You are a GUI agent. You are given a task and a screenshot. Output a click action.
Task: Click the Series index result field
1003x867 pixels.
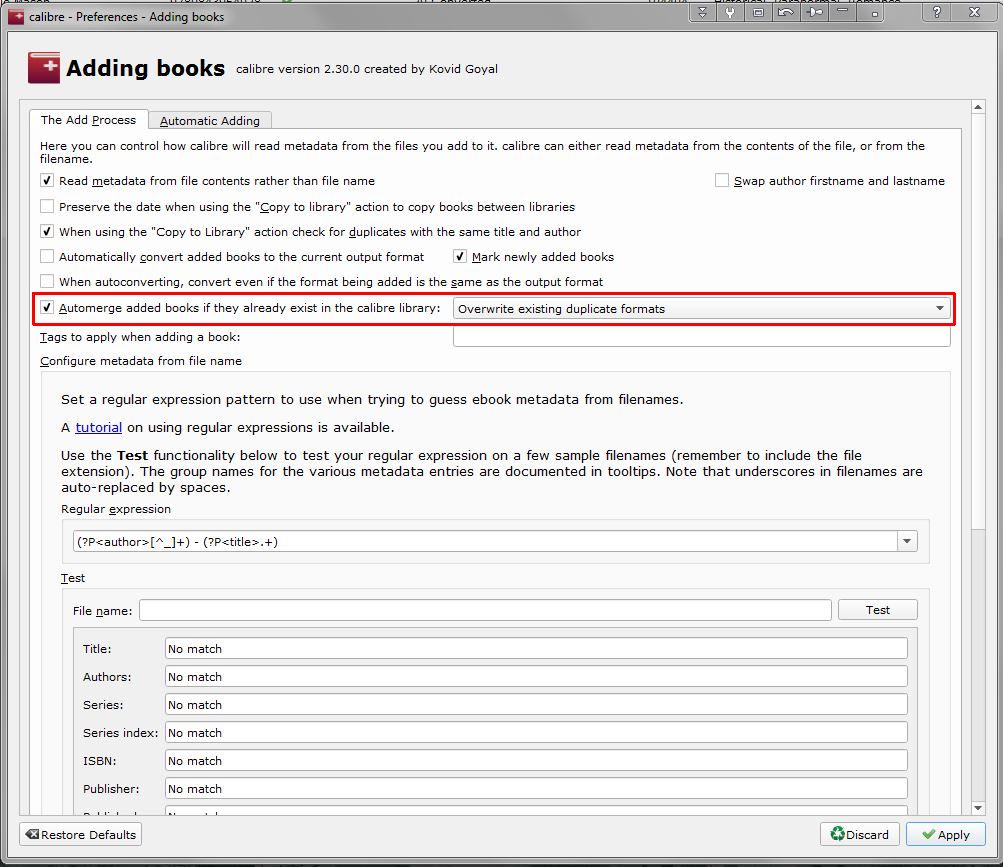click(x=536, y=733)
